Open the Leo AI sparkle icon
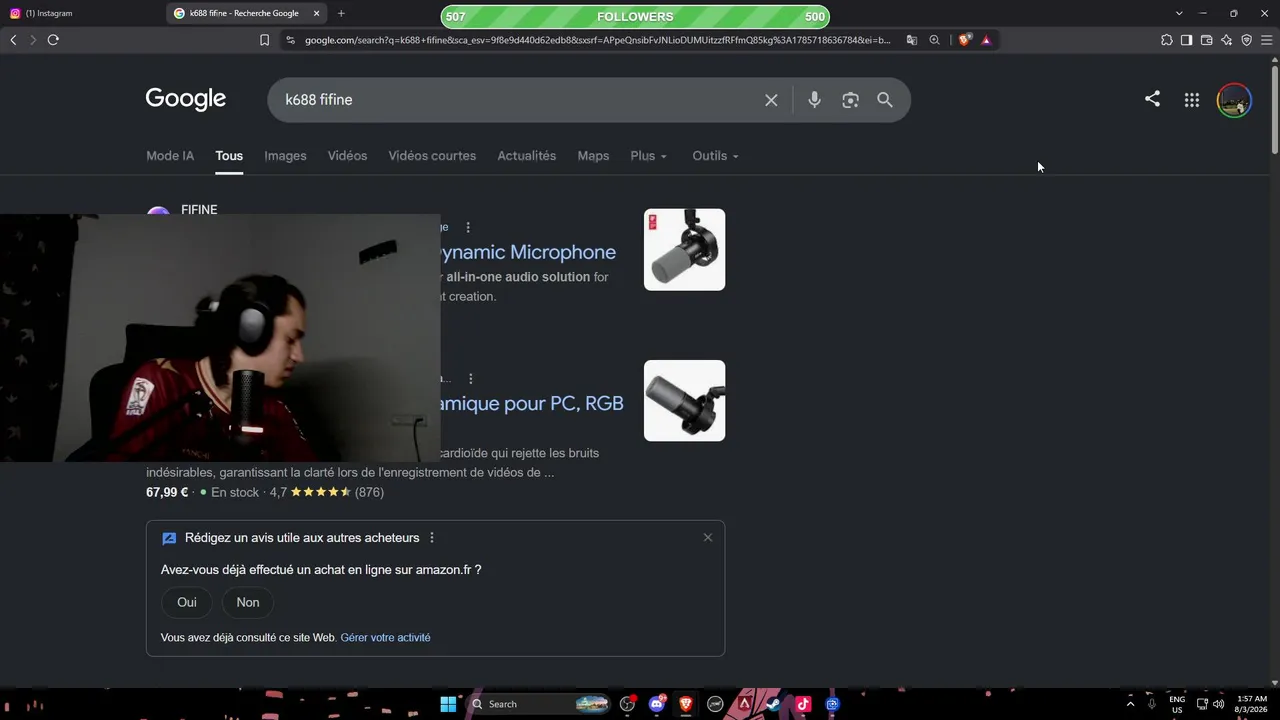This screenshot has height=720, width=1280. point(1227,40)
